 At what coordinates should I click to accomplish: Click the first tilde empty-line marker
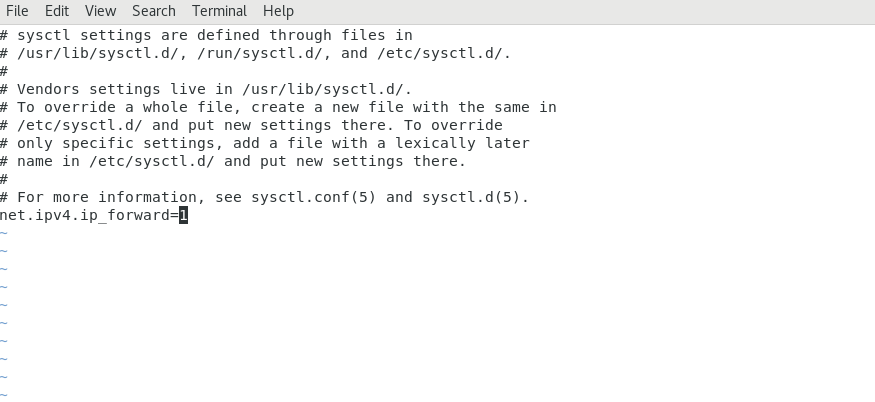click(4, 233)
